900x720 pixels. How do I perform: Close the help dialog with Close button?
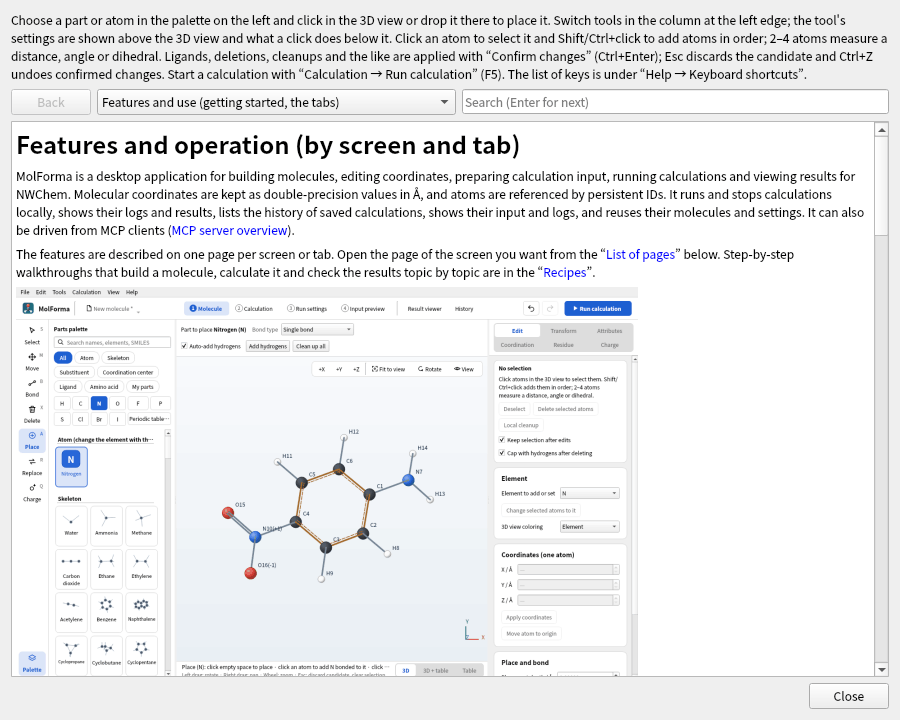point(848,696)
